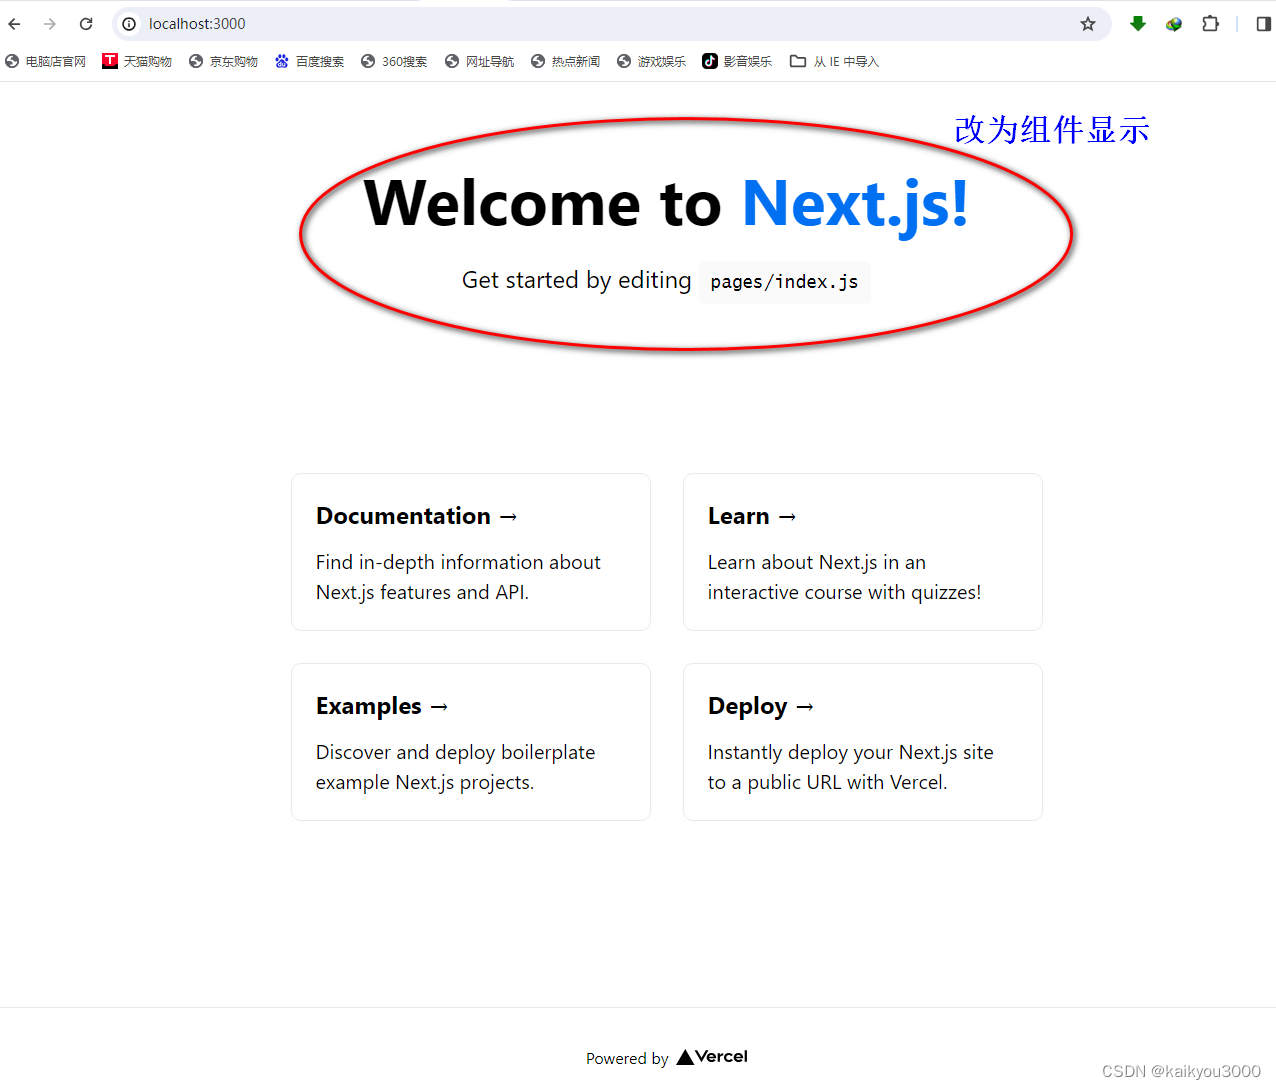Viewport: 1276px width, 1090px height.
Task: Open the Examples card
Action: click(x=471, y=742)
